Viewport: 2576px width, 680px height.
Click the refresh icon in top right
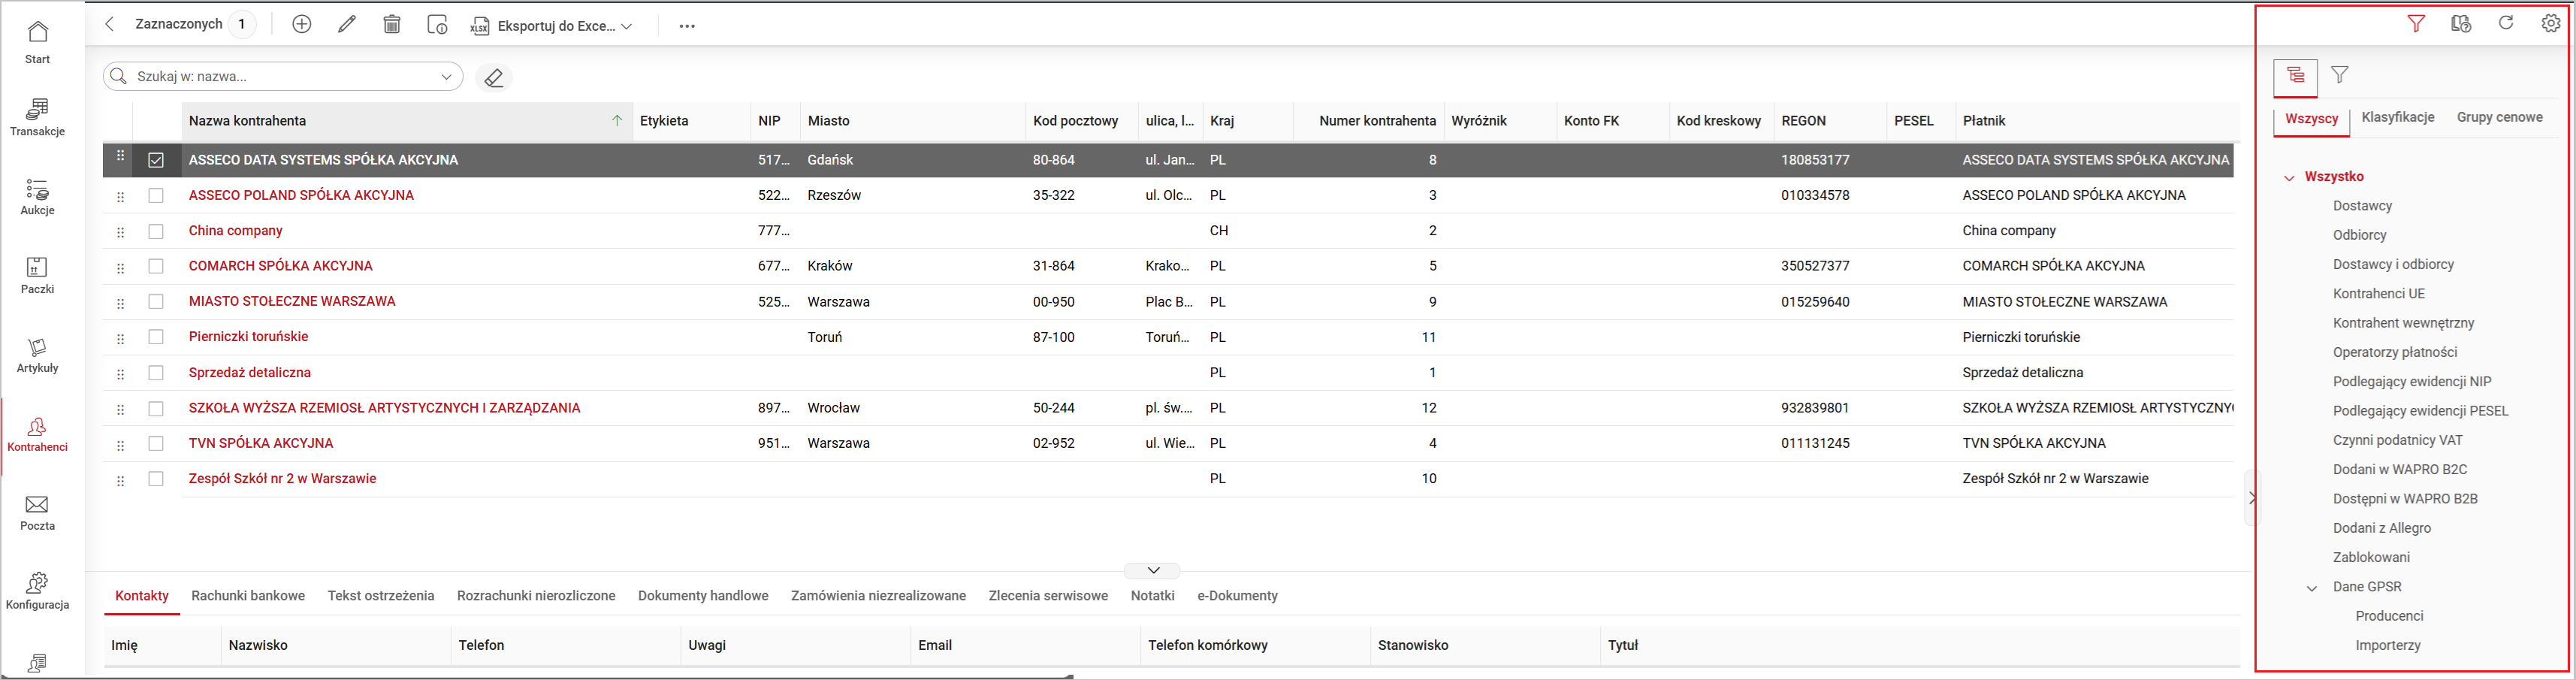[x=2506, y=24]
